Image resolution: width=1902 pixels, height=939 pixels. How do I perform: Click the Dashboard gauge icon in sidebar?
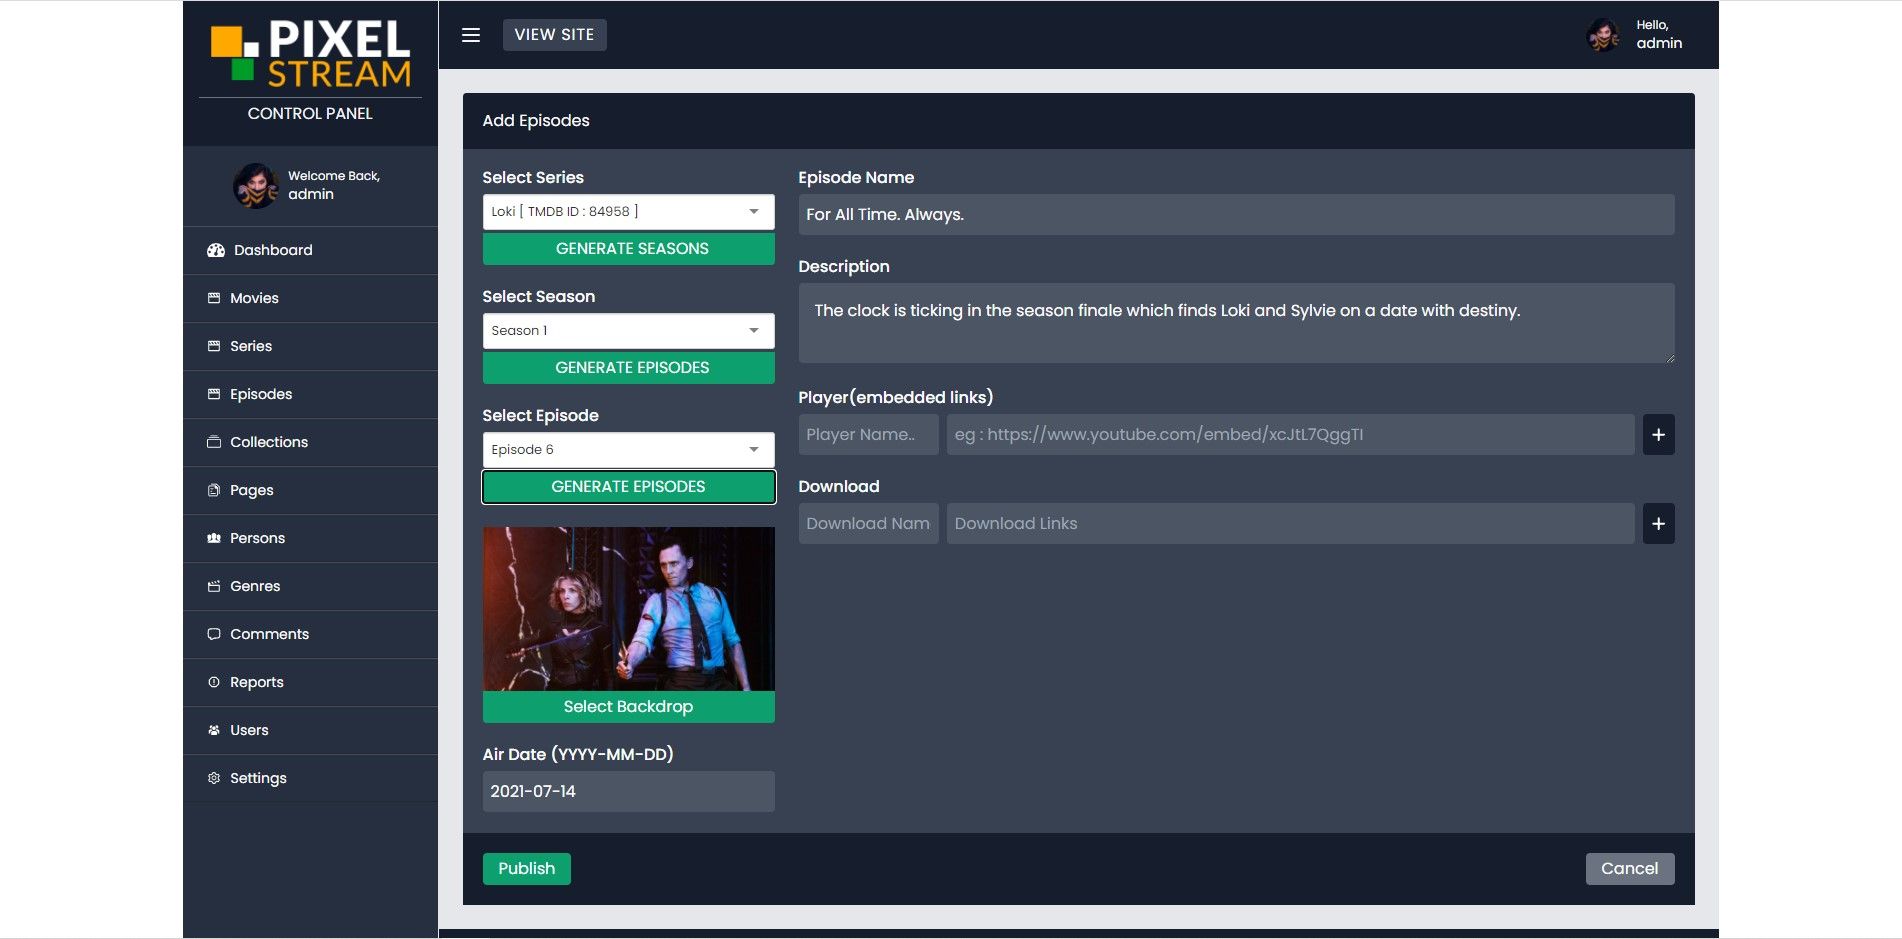(215, 250)
